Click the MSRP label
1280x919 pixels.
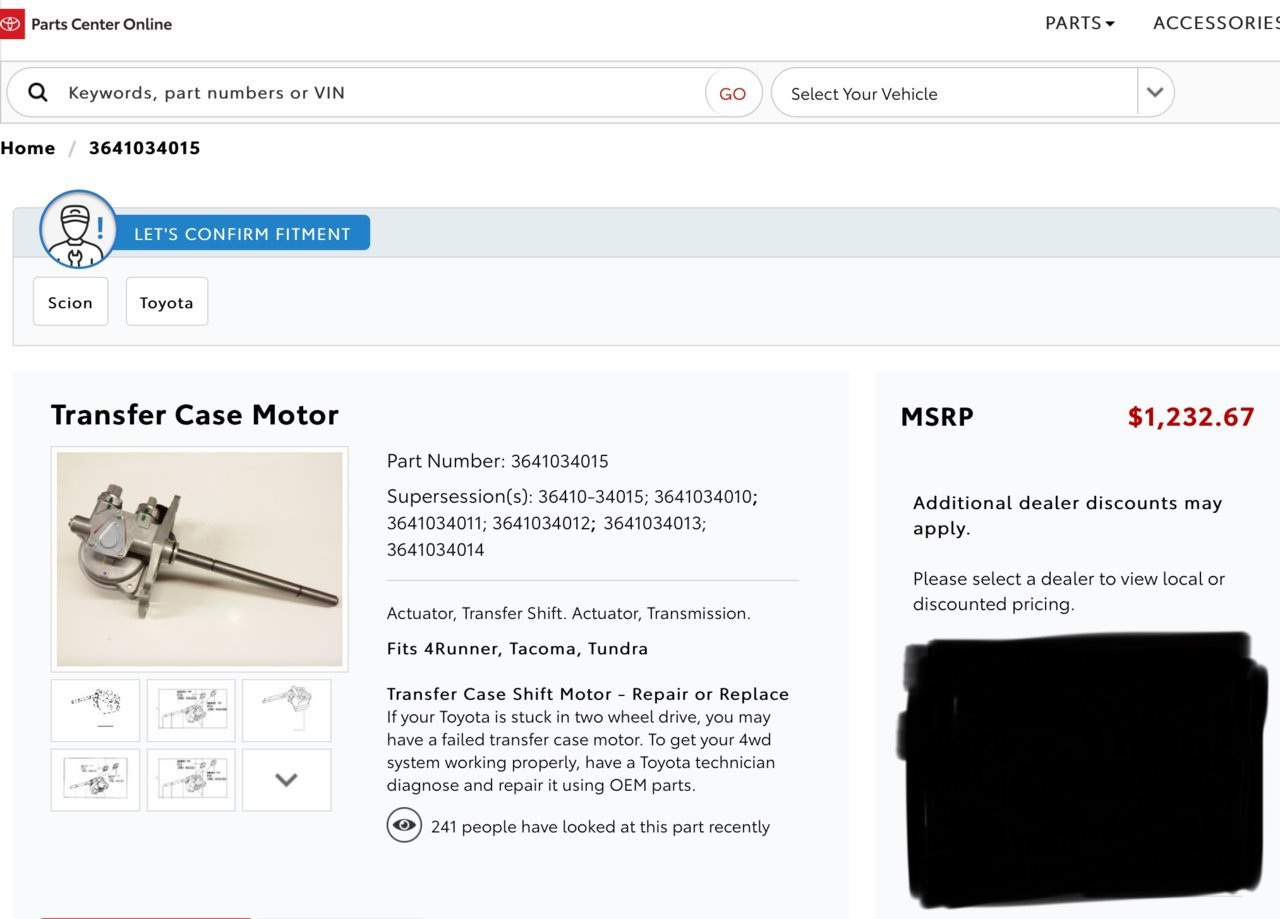937,417
